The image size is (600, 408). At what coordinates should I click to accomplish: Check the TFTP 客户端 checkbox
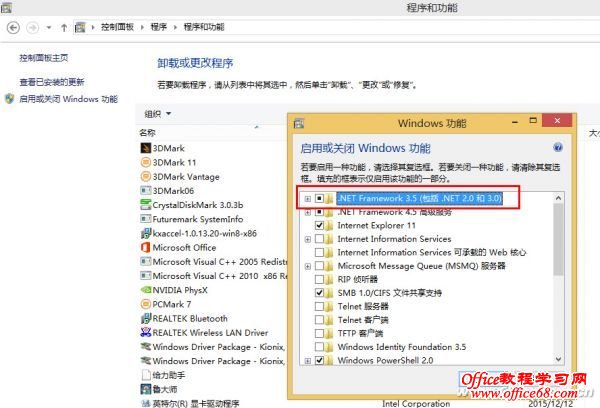pyautogui.click(x=319, y=333)
